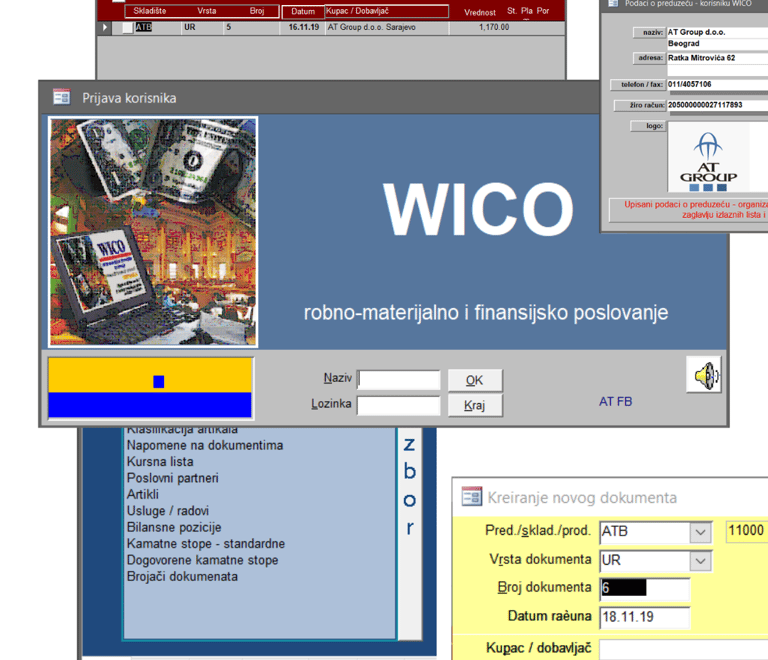The image size is (768, 660).
Task: Click the Kreiranje novog dokumenta window icon
Action: [x=472, y=496]
